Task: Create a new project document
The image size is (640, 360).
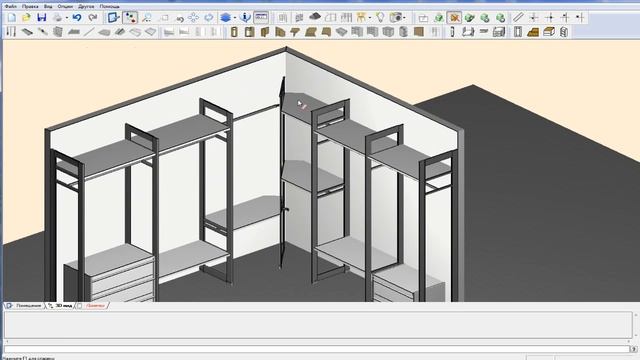Action: pos(11,18)
